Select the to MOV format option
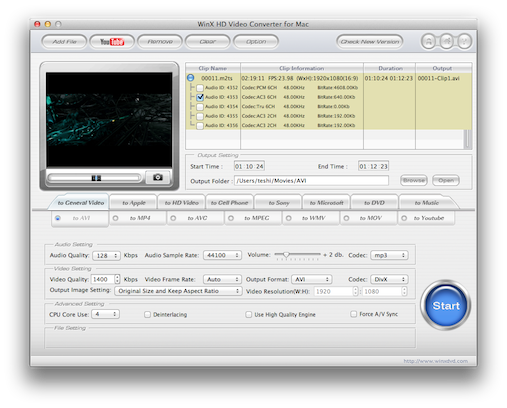Viewport: 507px width, 408px height. coord(346,218)
